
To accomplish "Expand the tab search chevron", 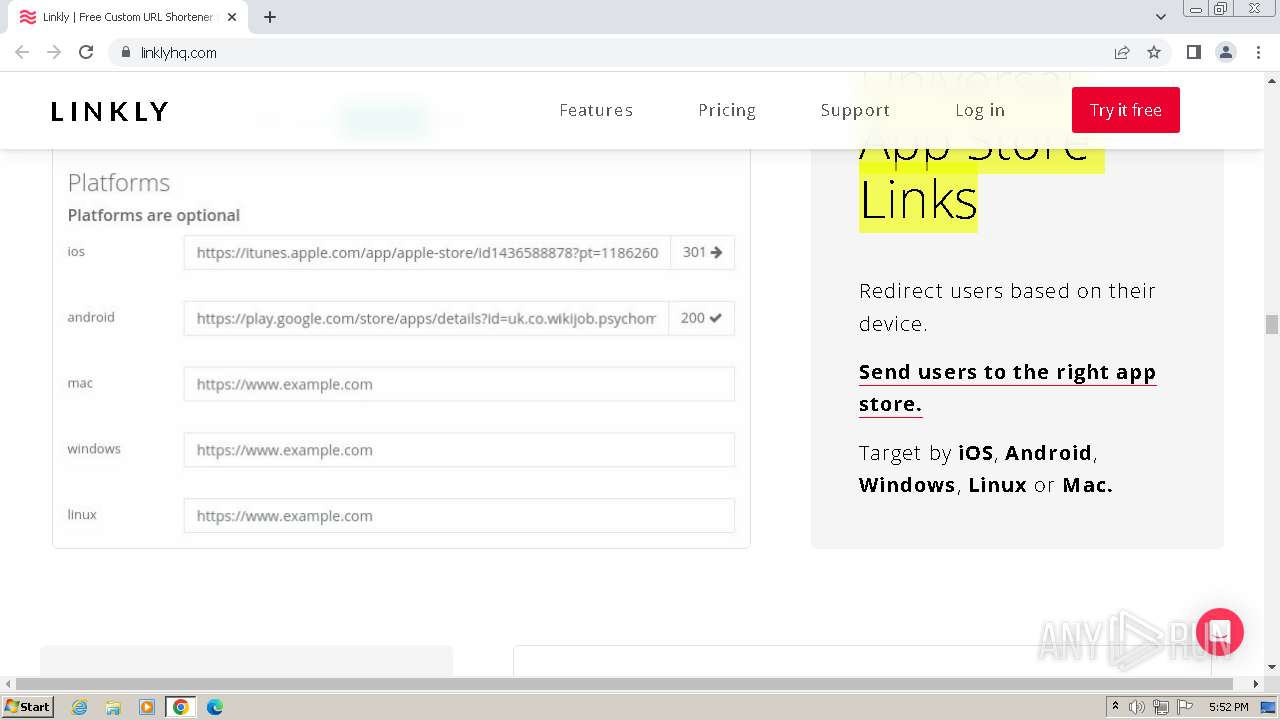I will [x=1160, y=17].
